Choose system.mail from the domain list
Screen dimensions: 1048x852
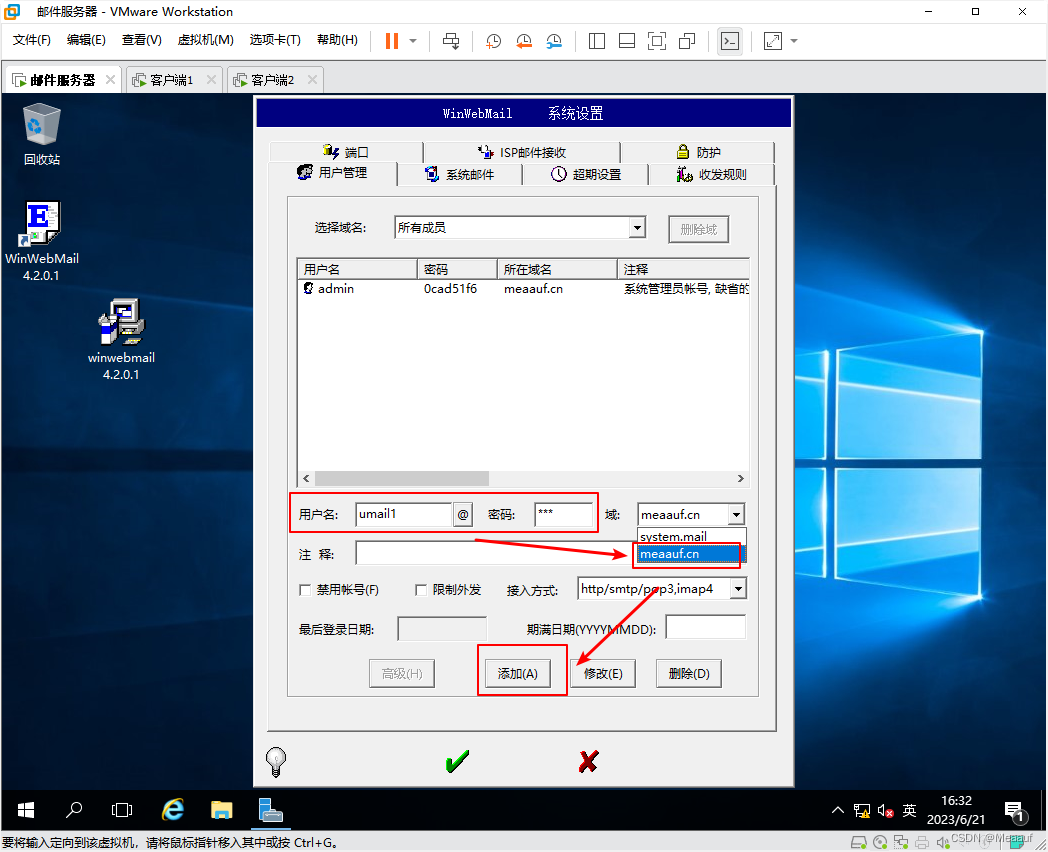(691, 536)
